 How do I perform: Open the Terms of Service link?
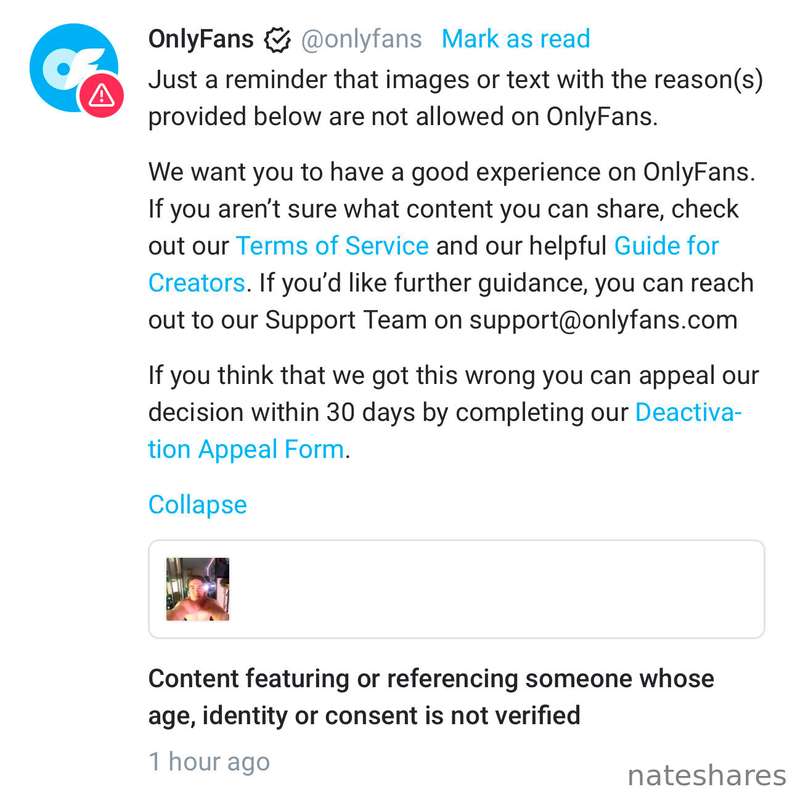[x=332, y=246]
